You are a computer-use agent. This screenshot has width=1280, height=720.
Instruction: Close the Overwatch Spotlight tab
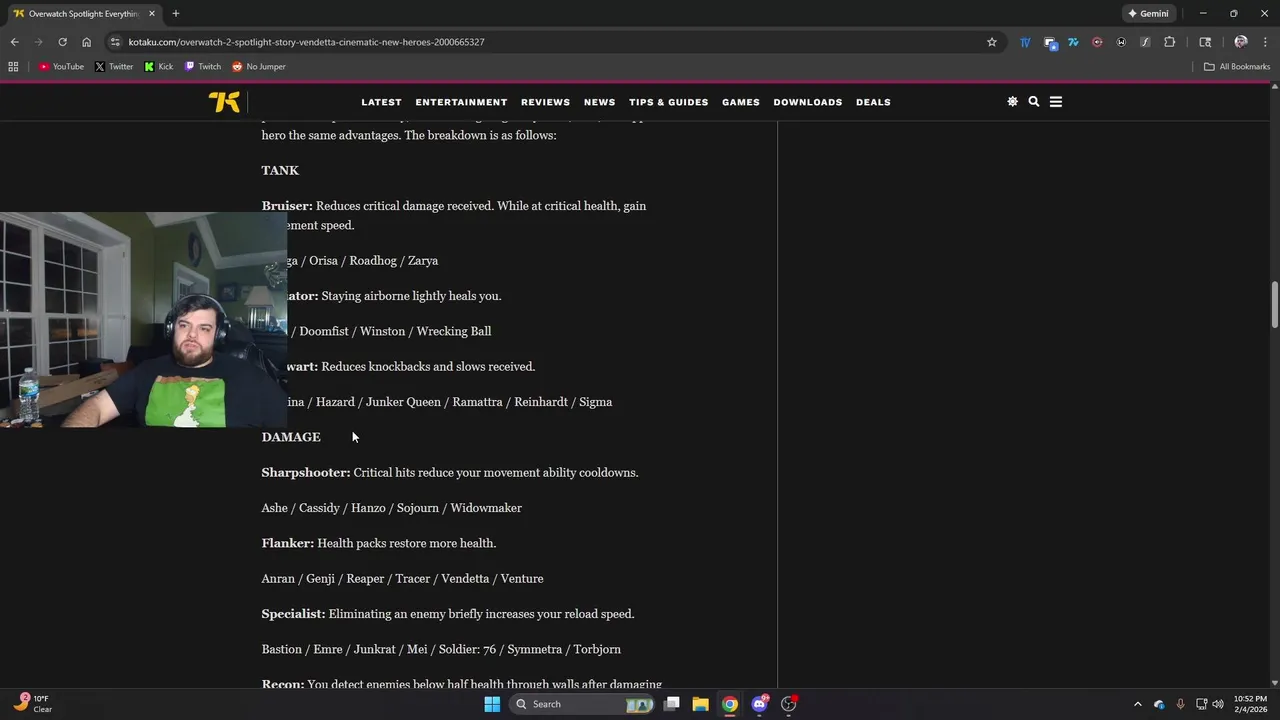point(152,14)
